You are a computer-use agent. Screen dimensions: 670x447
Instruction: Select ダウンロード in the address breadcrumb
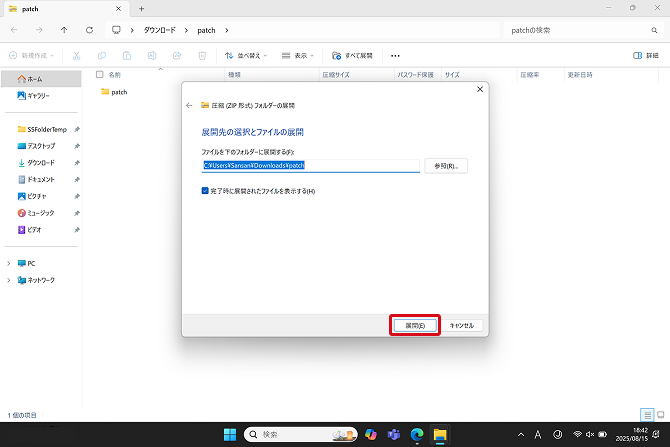159,30
